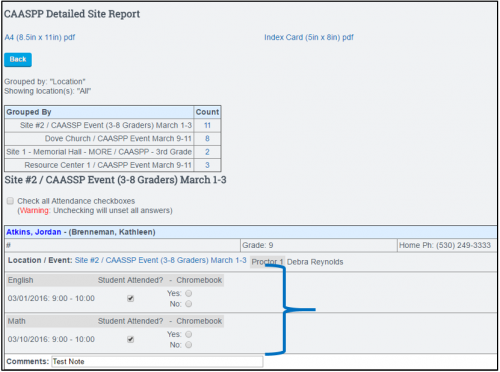
Task: Click count 2 for Memorial Hall group
Action: click(x=207, y=152)
